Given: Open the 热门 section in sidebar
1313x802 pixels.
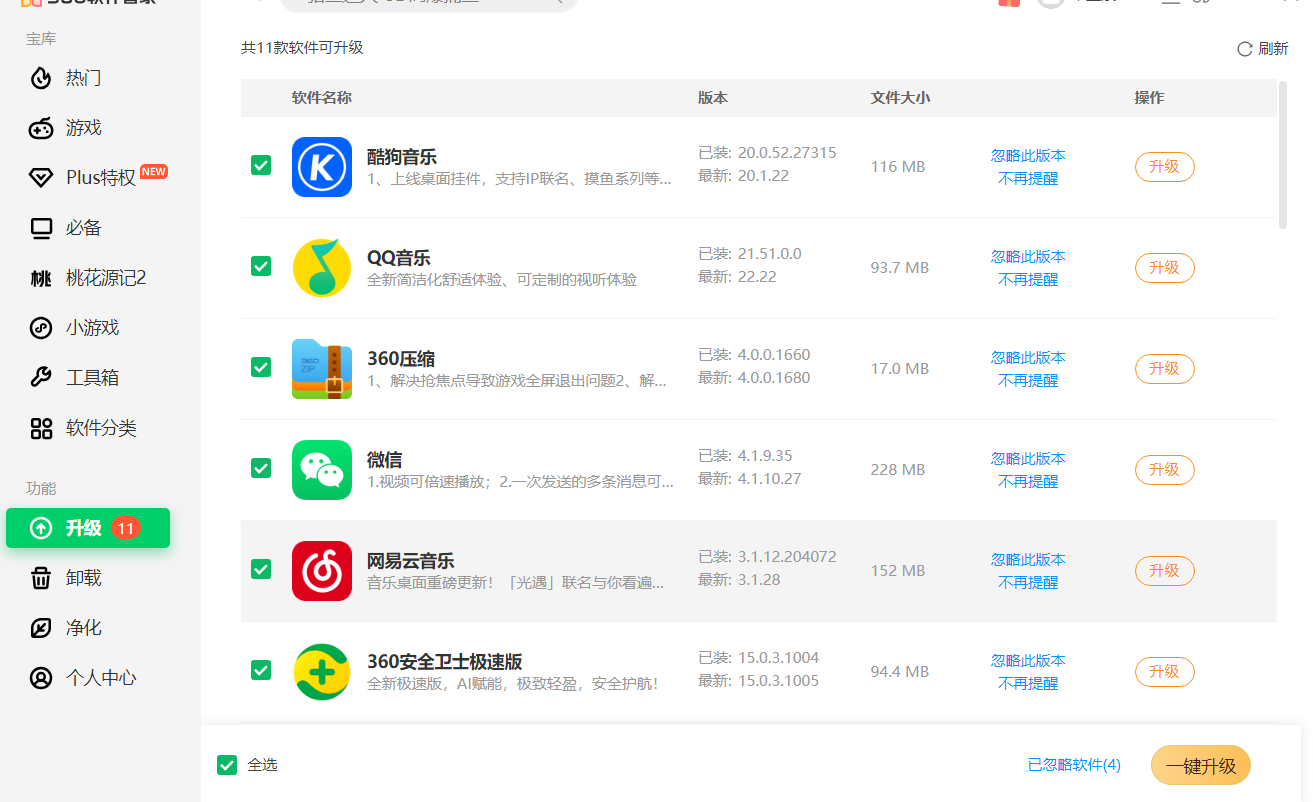Looking at the screenshot, I should click(84, 78).
